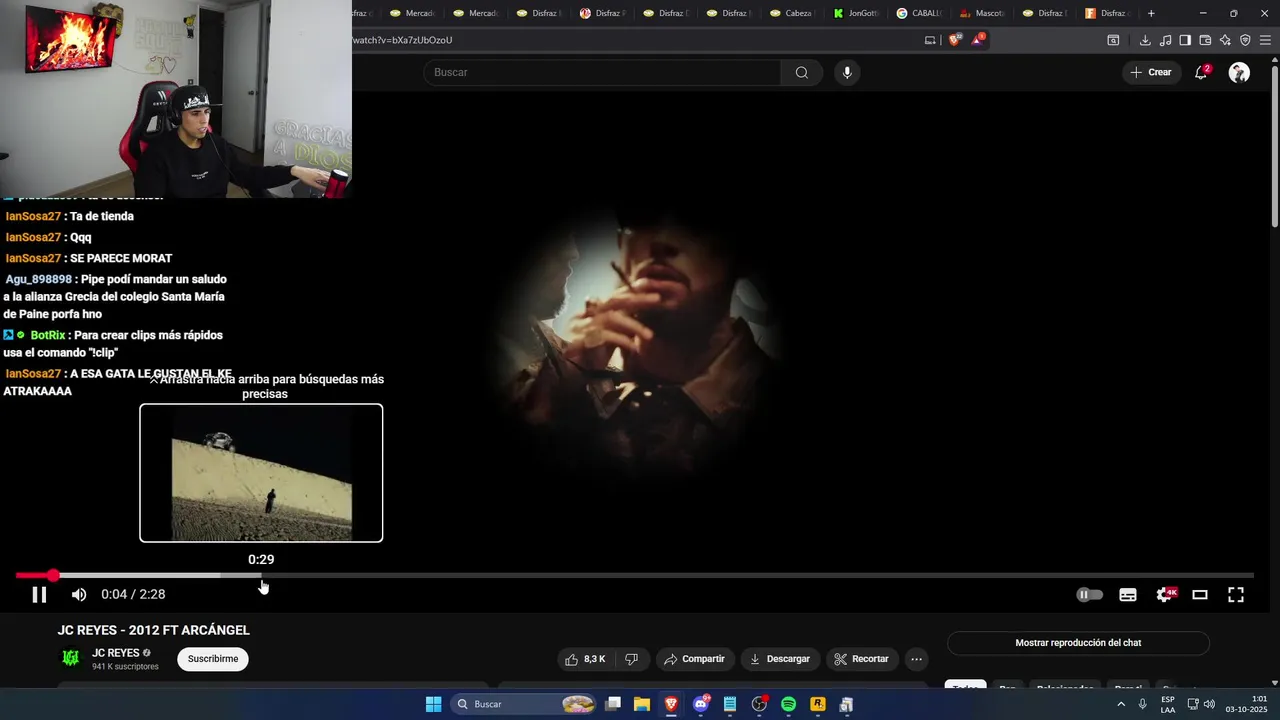The image size is (1280, 720).
Task: Open Task View on taskbar
Action: point(613,704)
